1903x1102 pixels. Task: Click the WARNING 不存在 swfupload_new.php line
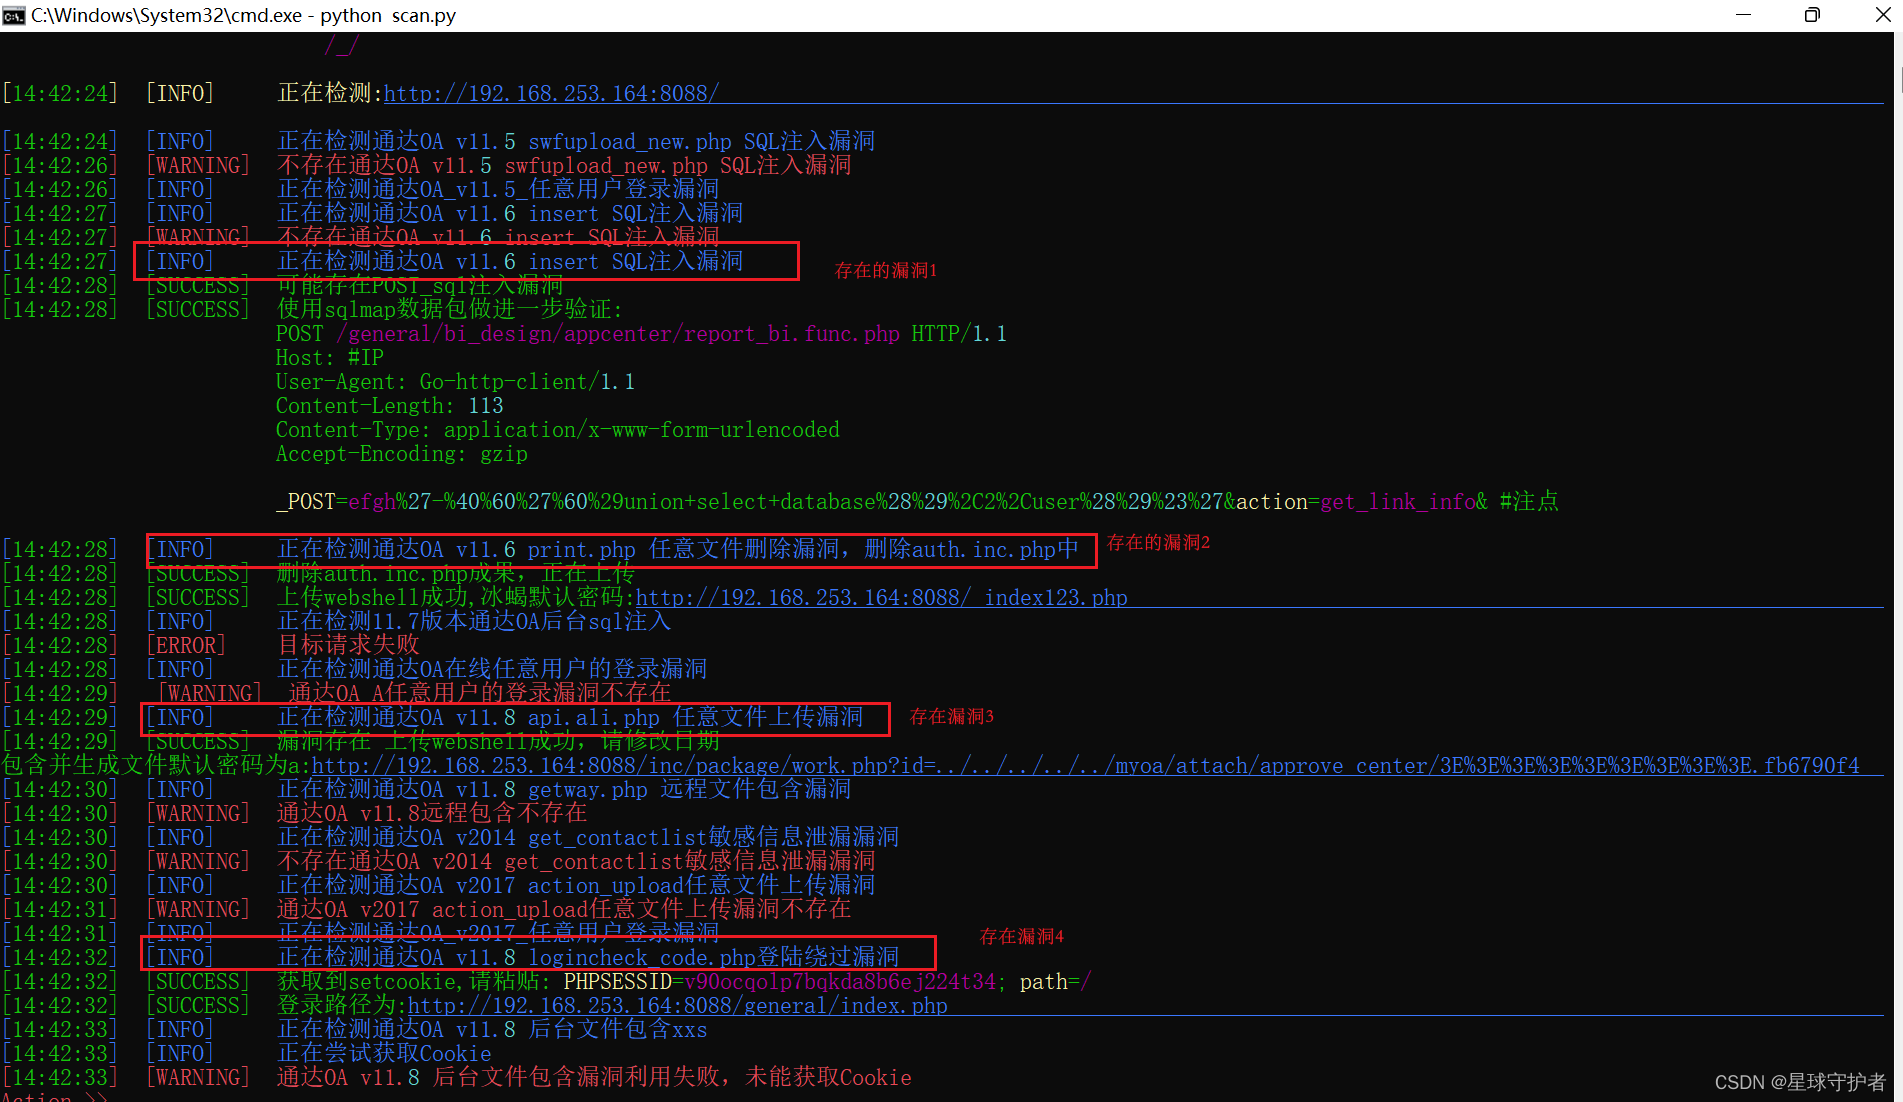click(x=564, y=165)
